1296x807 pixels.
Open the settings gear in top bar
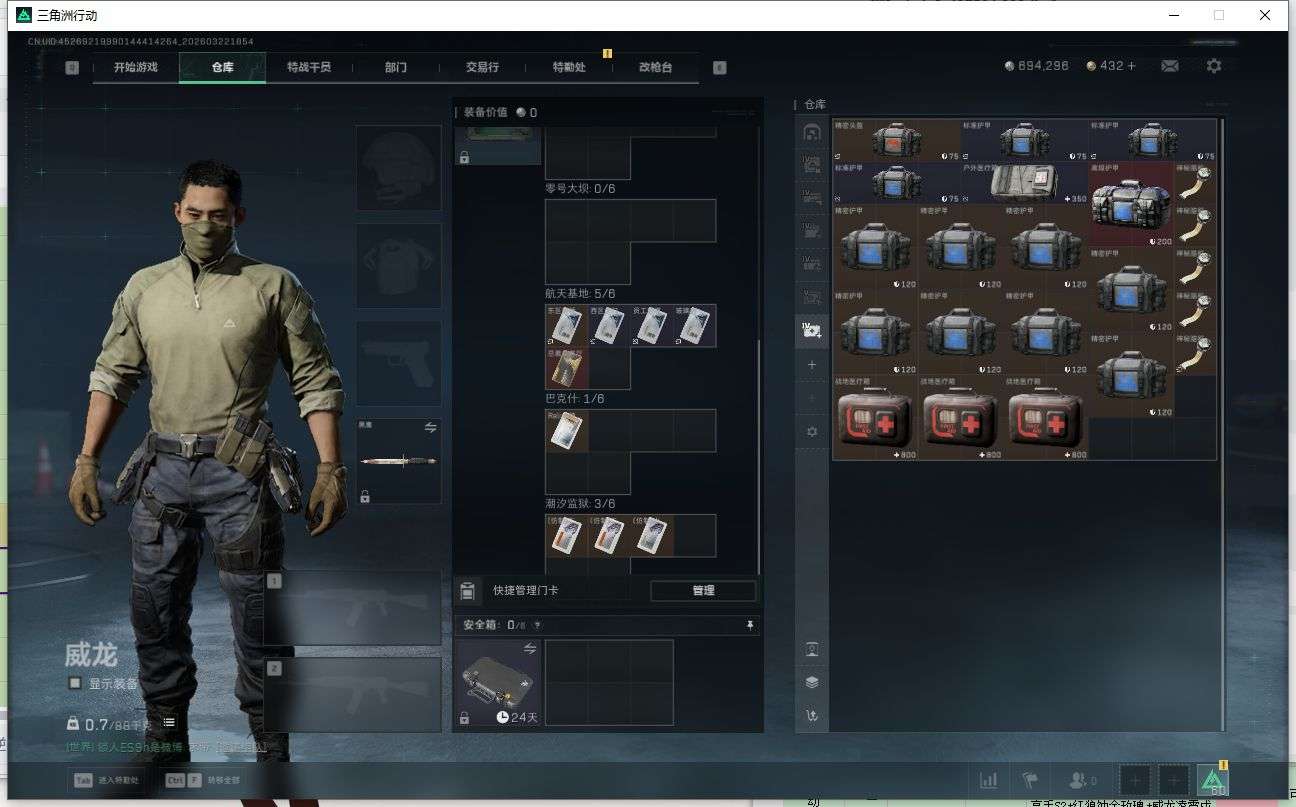(x=1214, y=66)
